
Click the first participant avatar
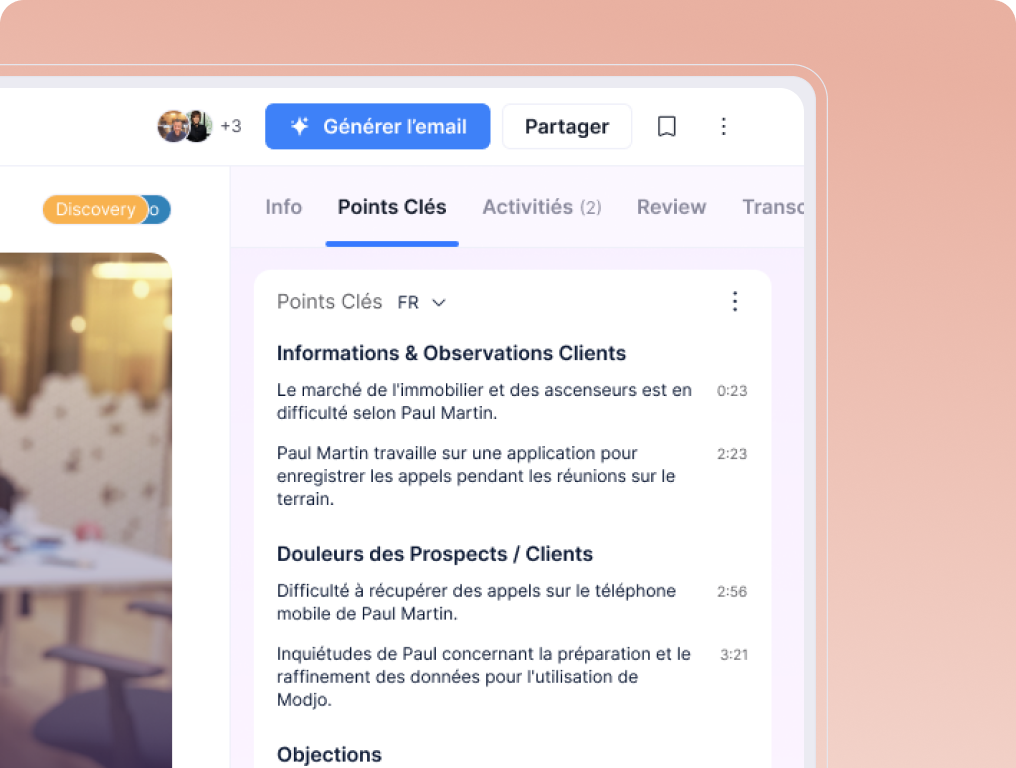click(x=173, y=126)
